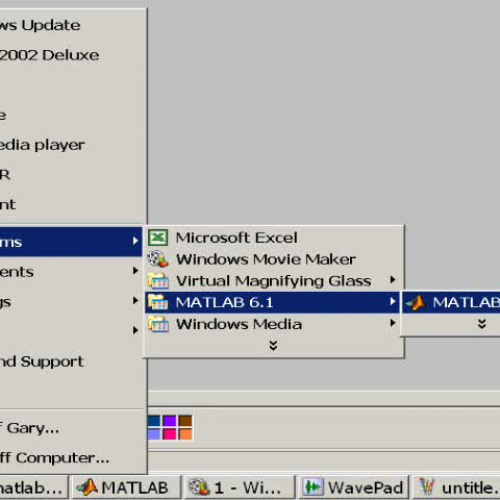500x500 pixels.
Task: Open the Settings Start menu entry
Action: tap(71, 301)
